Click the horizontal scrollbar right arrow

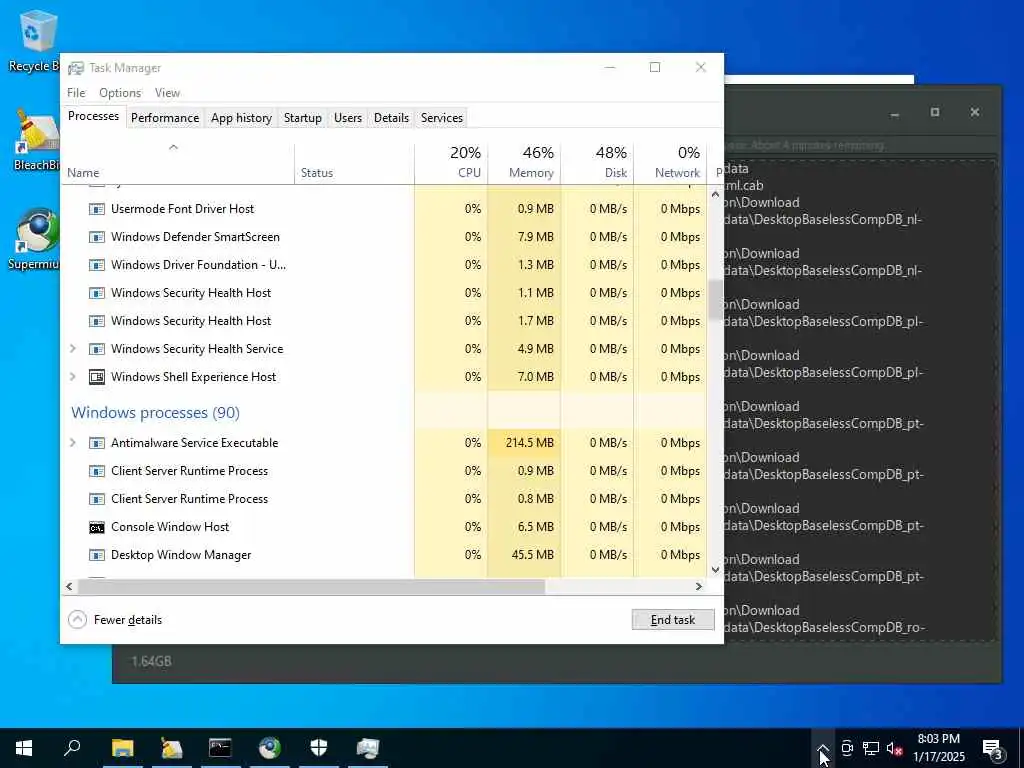[x=699, y=586]
